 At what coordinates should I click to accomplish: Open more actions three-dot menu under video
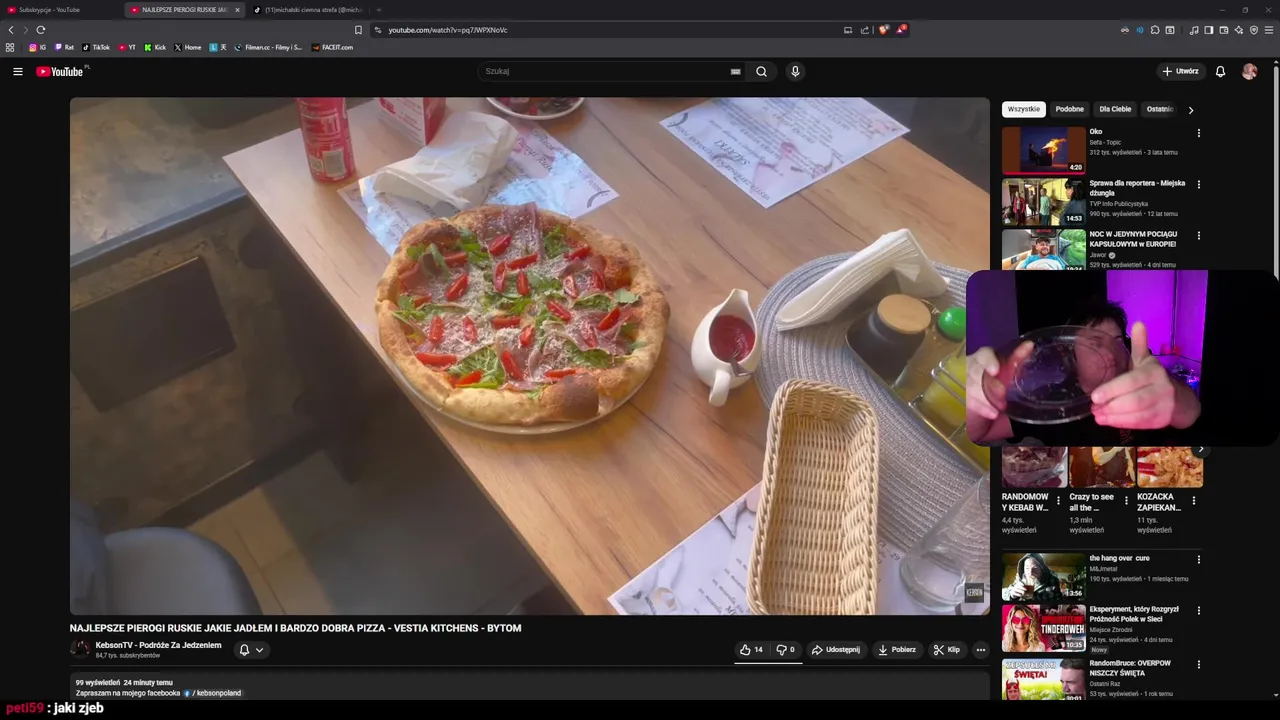click(x=980, y=650)
